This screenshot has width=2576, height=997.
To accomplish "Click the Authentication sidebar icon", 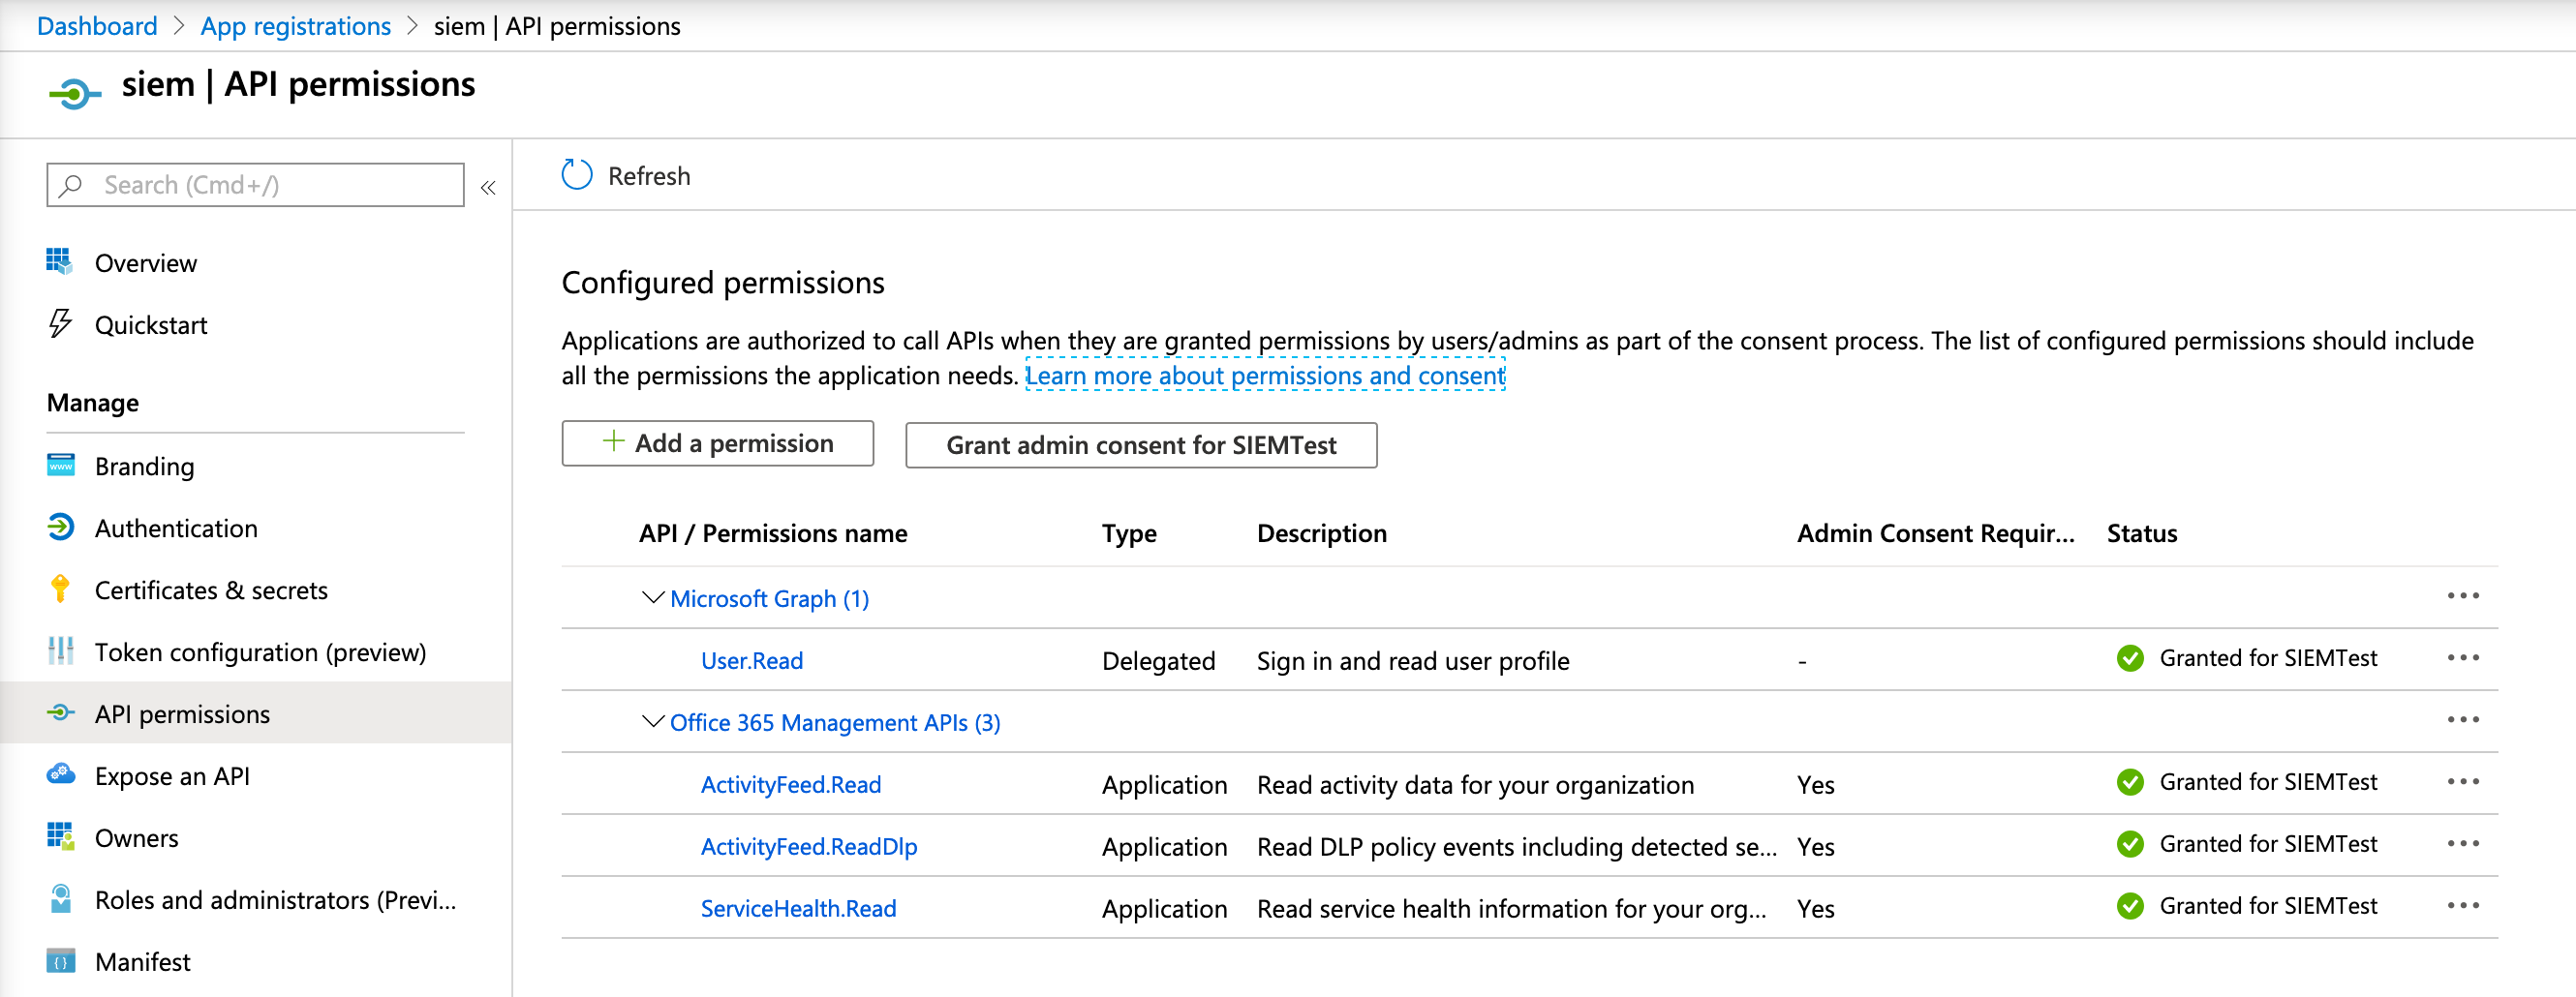I will click(x=60, y=527).
